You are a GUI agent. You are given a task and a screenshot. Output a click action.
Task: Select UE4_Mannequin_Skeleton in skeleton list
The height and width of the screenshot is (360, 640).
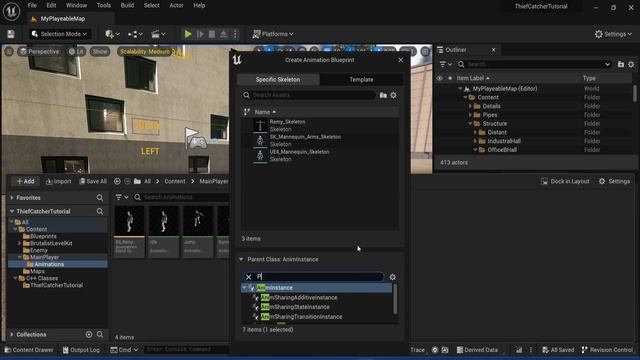[320, 156]
